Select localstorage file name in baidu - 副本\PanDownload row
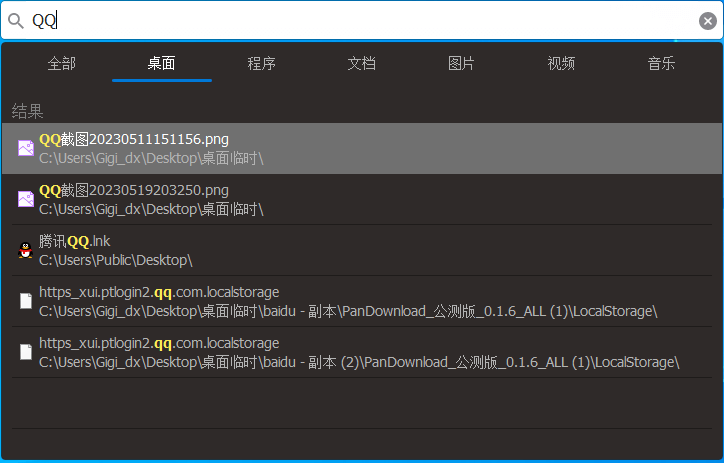Viewport: 724px width, 463px height. (159, 292)
